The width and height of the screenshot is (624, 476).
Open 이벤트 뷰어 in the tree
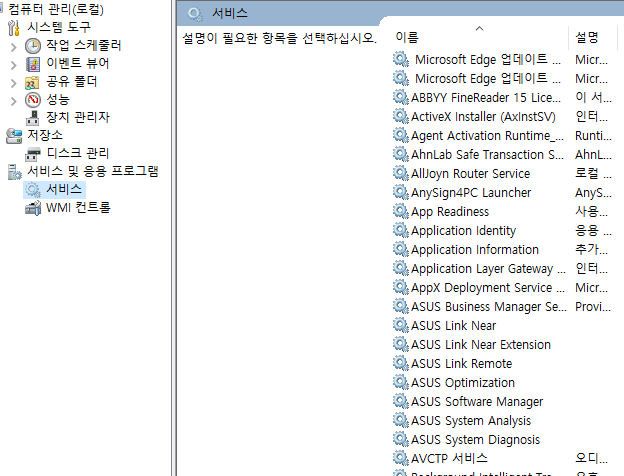pos(78,63)
